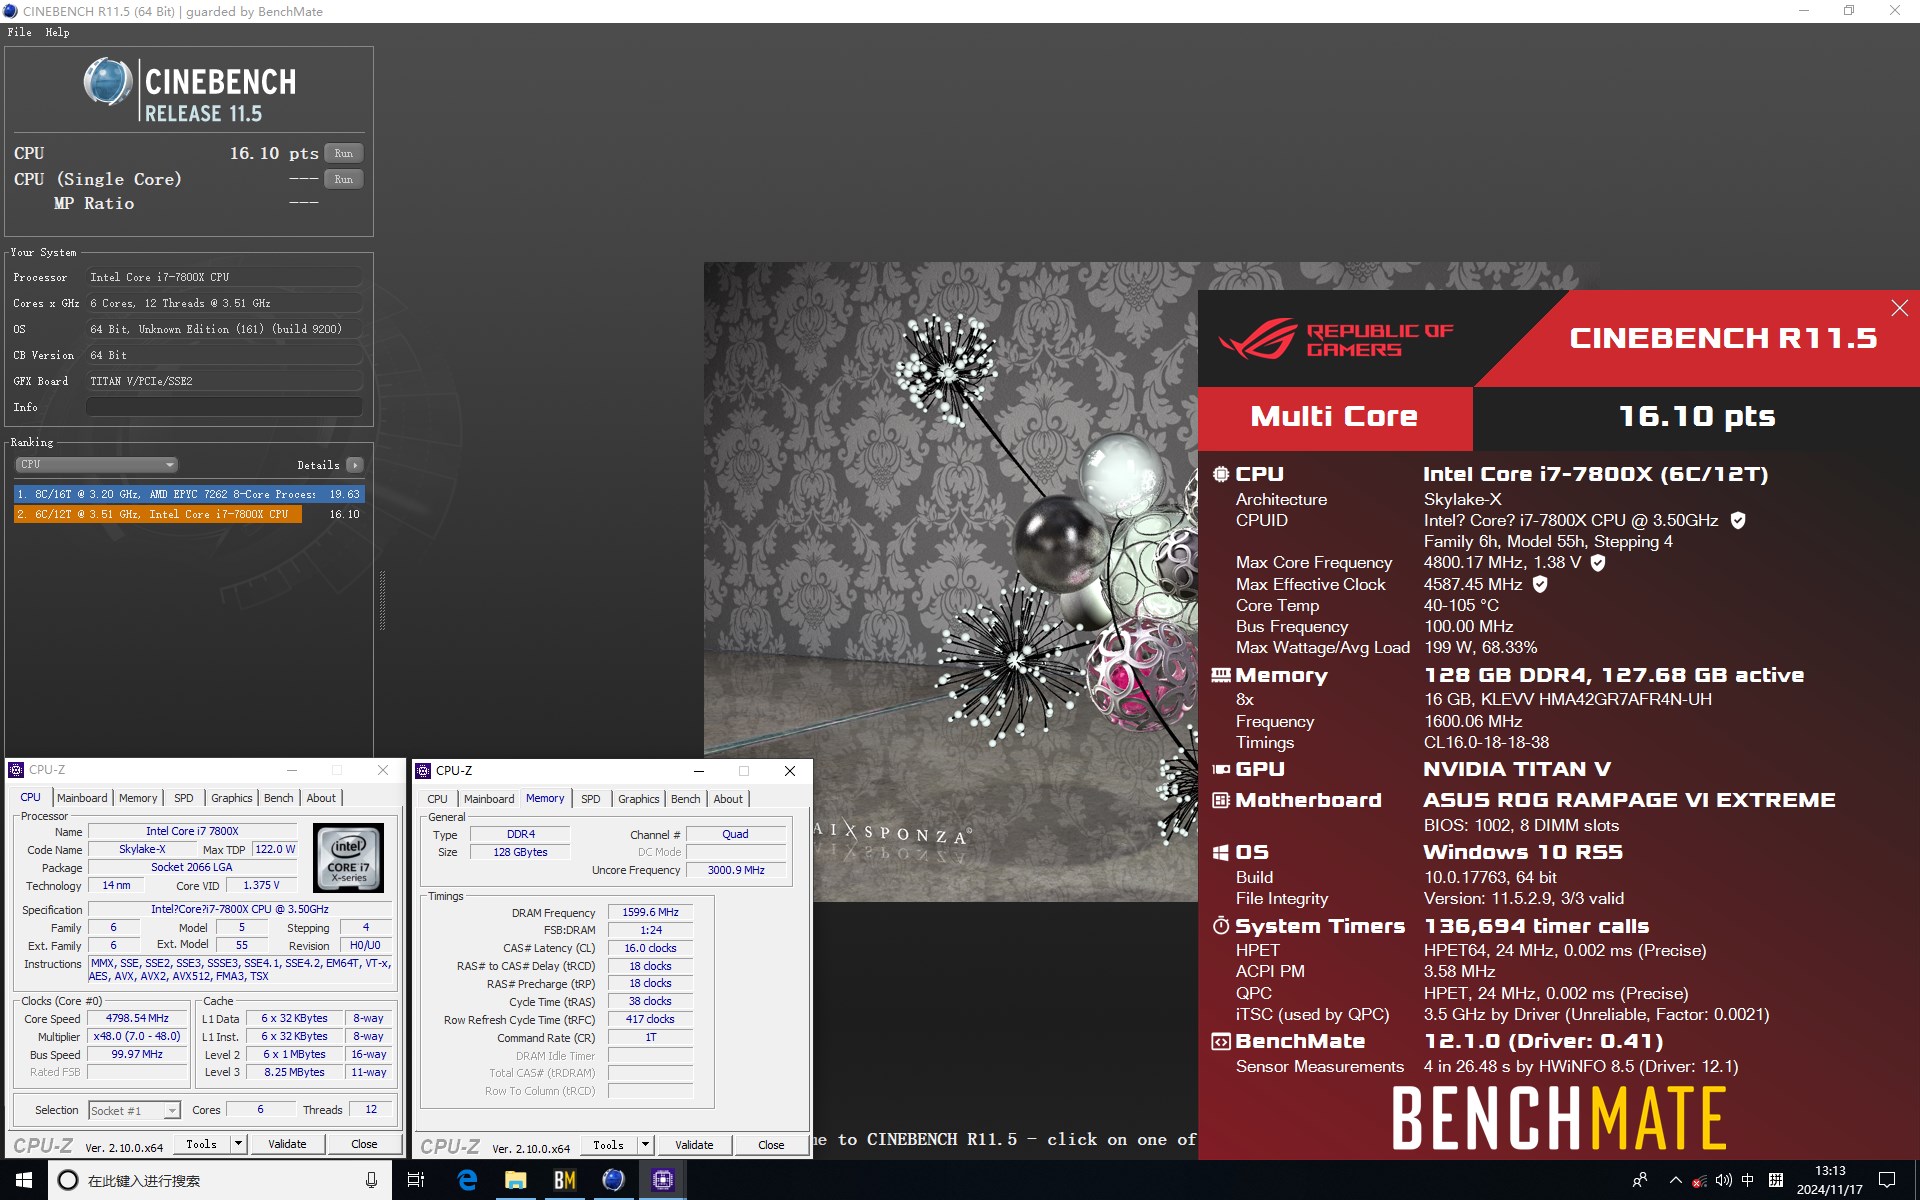The width and height of the screenshot is (1920, 1200).
Task: Click Close button in left CPU-Z
Action: (x=364, y=1144)
